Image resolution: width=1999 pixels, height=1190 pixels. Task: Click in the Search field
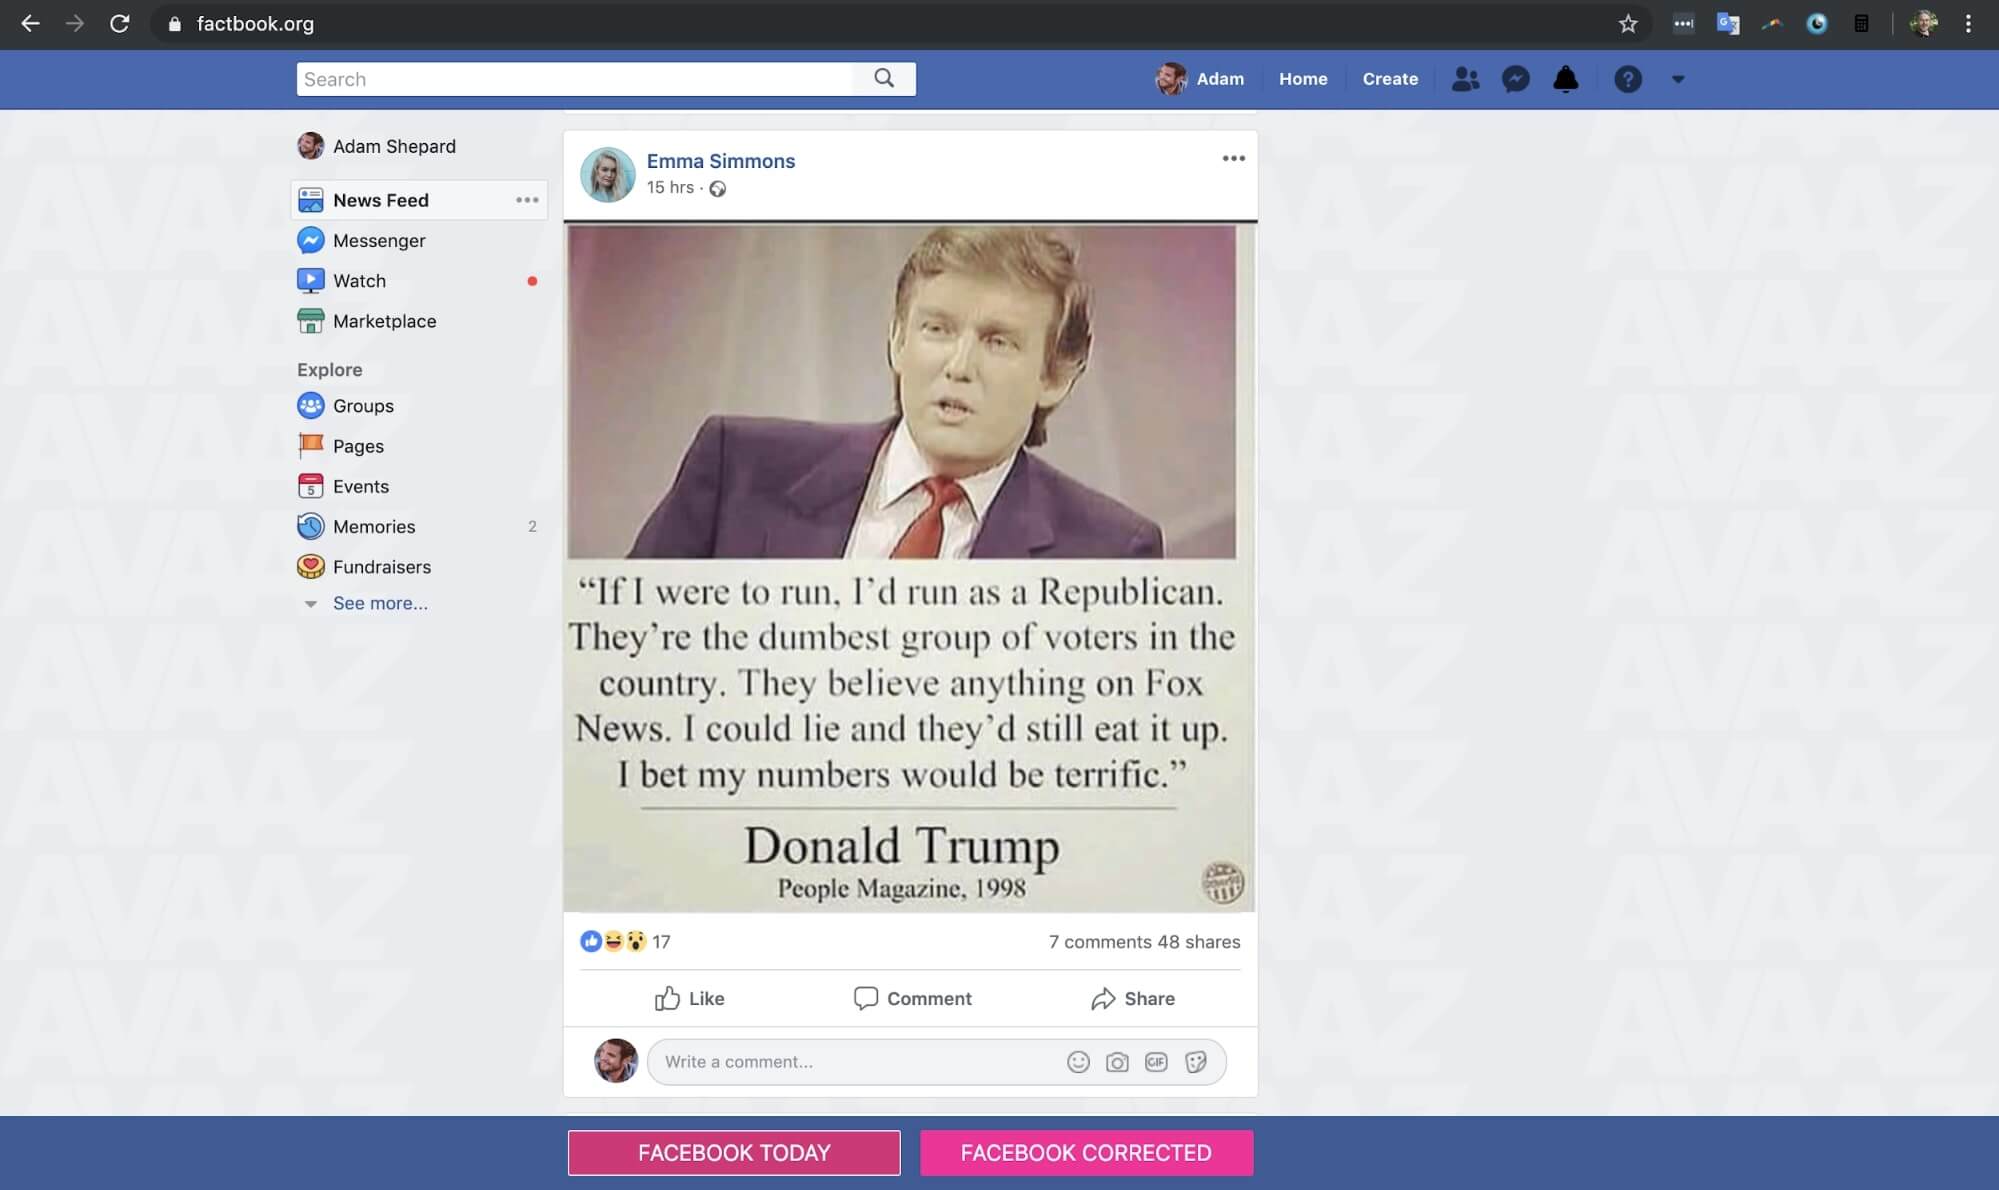click(575, 79)
